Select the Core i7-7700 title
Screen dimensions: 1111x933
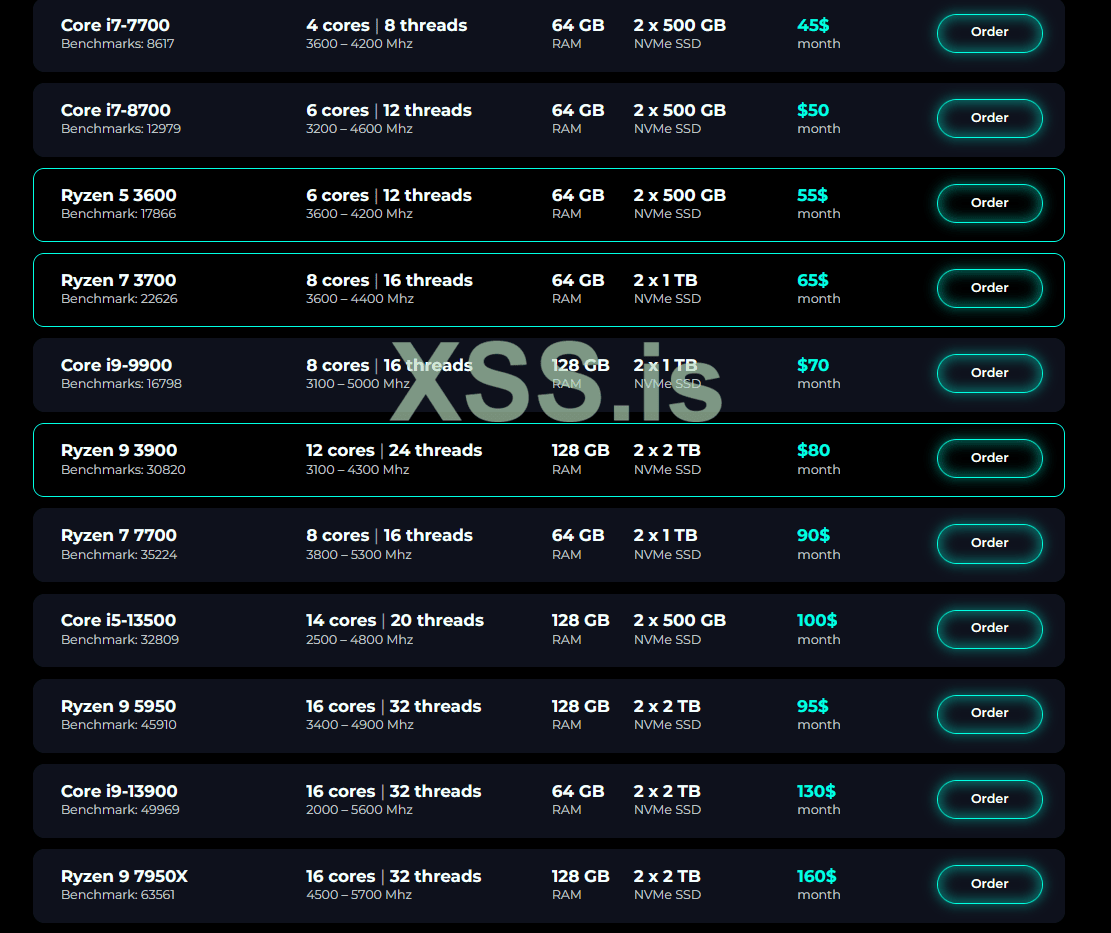[115, 26]
